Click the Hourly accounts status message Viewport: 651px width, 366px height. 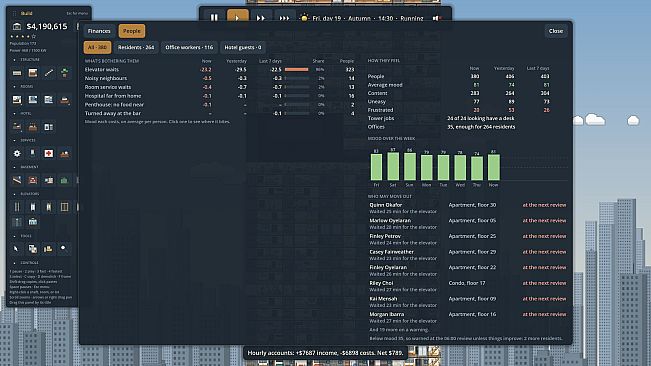click(325, 353)
